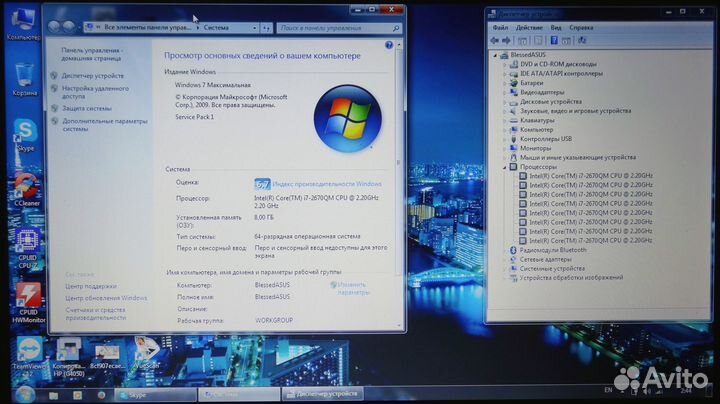
Task: Open Центр поддержки link
Action: click(90, 286)
